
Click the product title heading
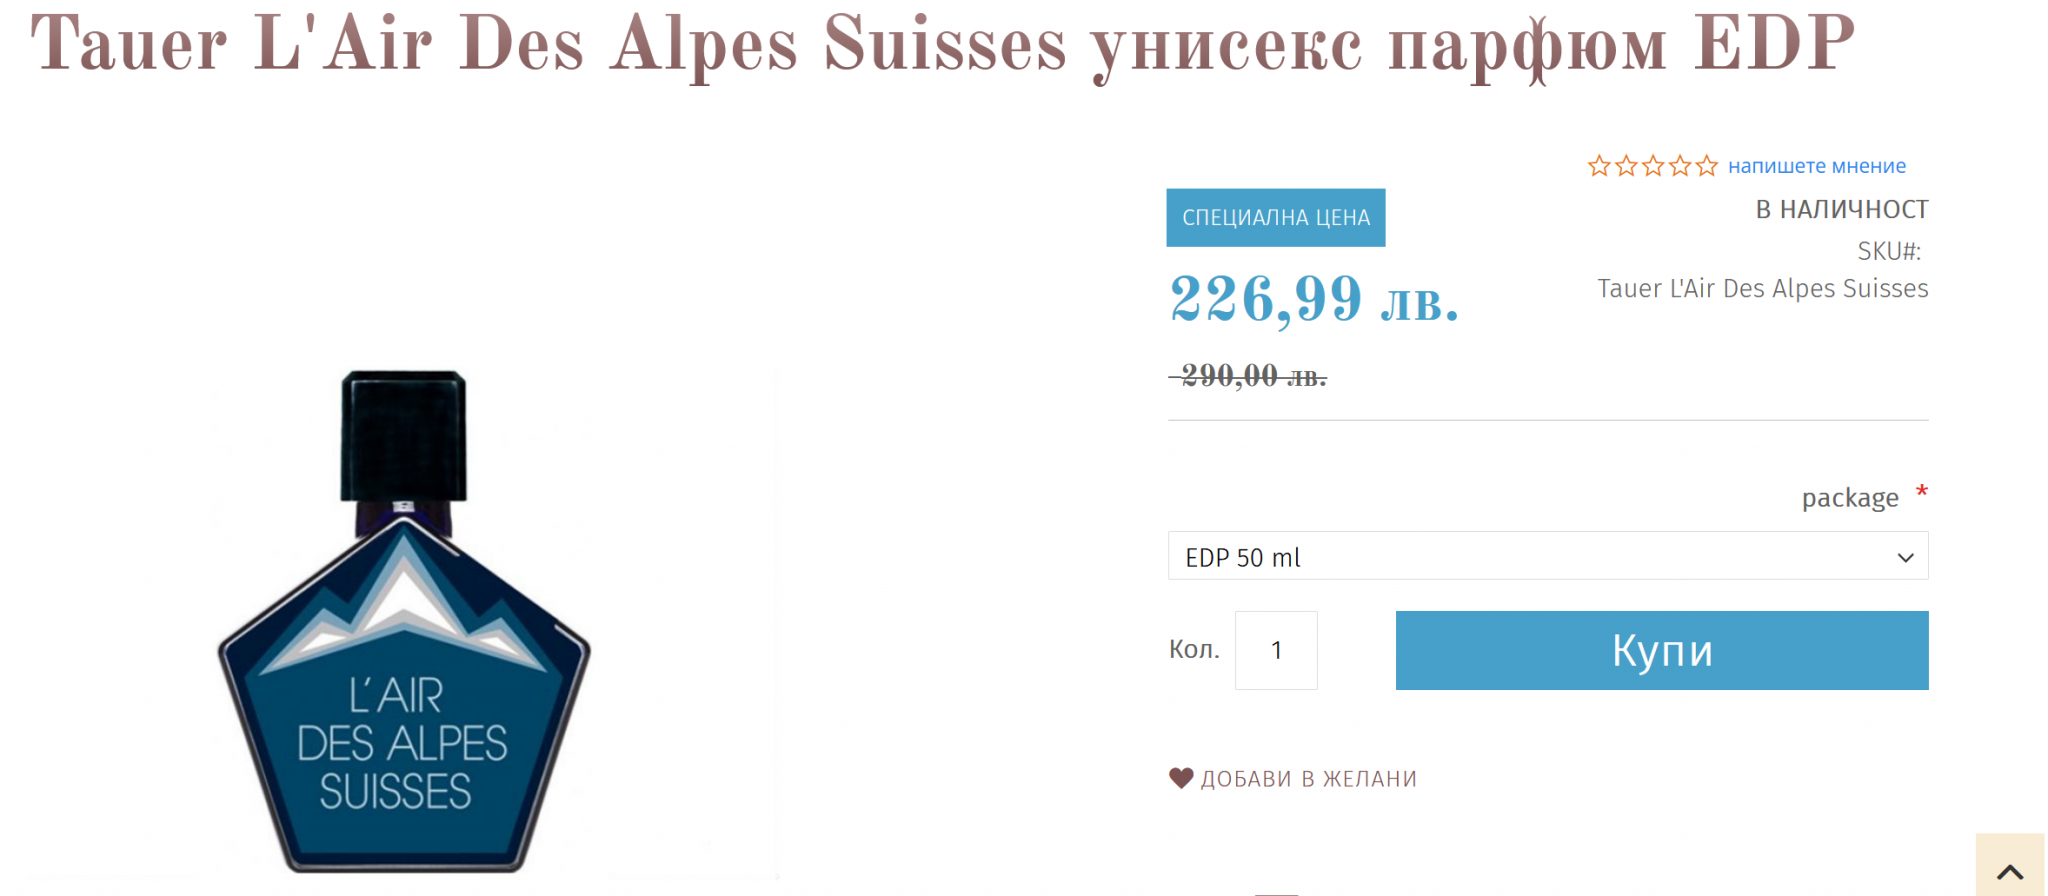(x=942, y=45)
